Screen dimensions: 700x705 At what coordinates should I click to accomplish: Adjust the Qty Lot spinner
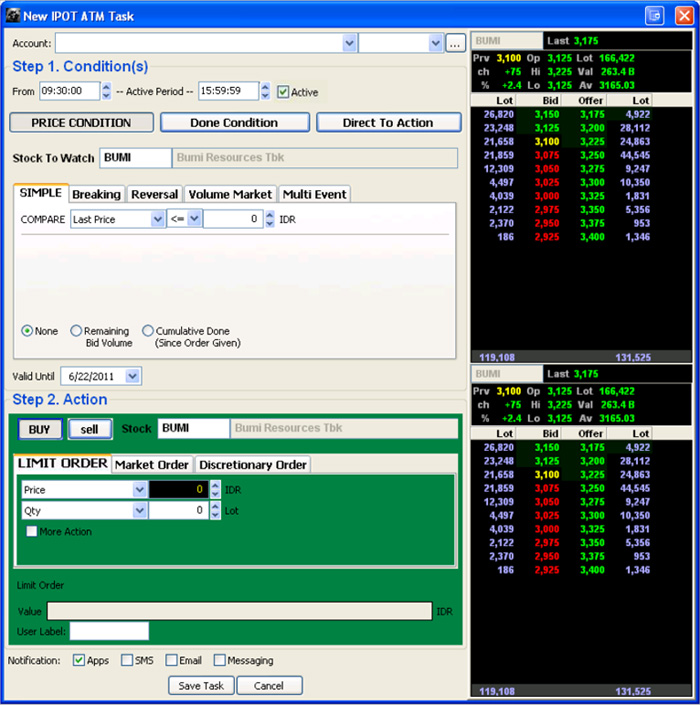[215, 510]
